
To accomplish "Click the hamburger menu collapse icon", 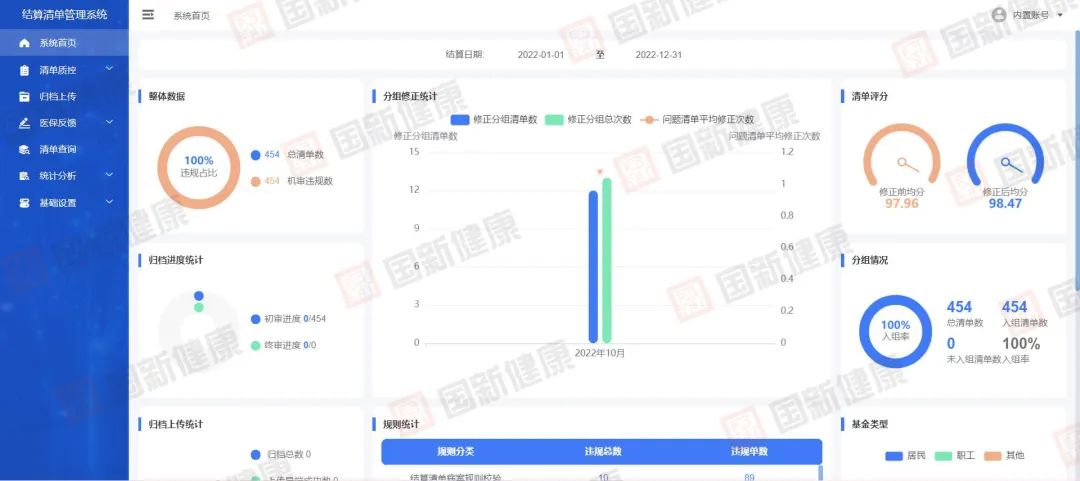I will pos(148,15).
